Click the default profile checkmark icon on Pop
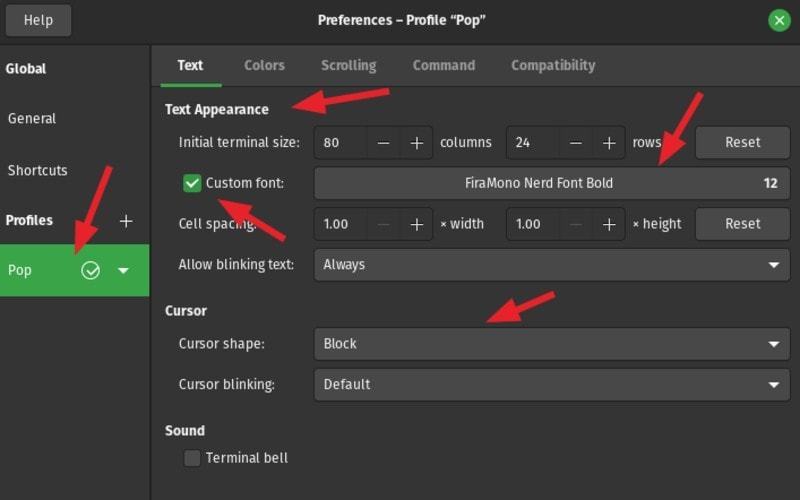 click(91, 270)
